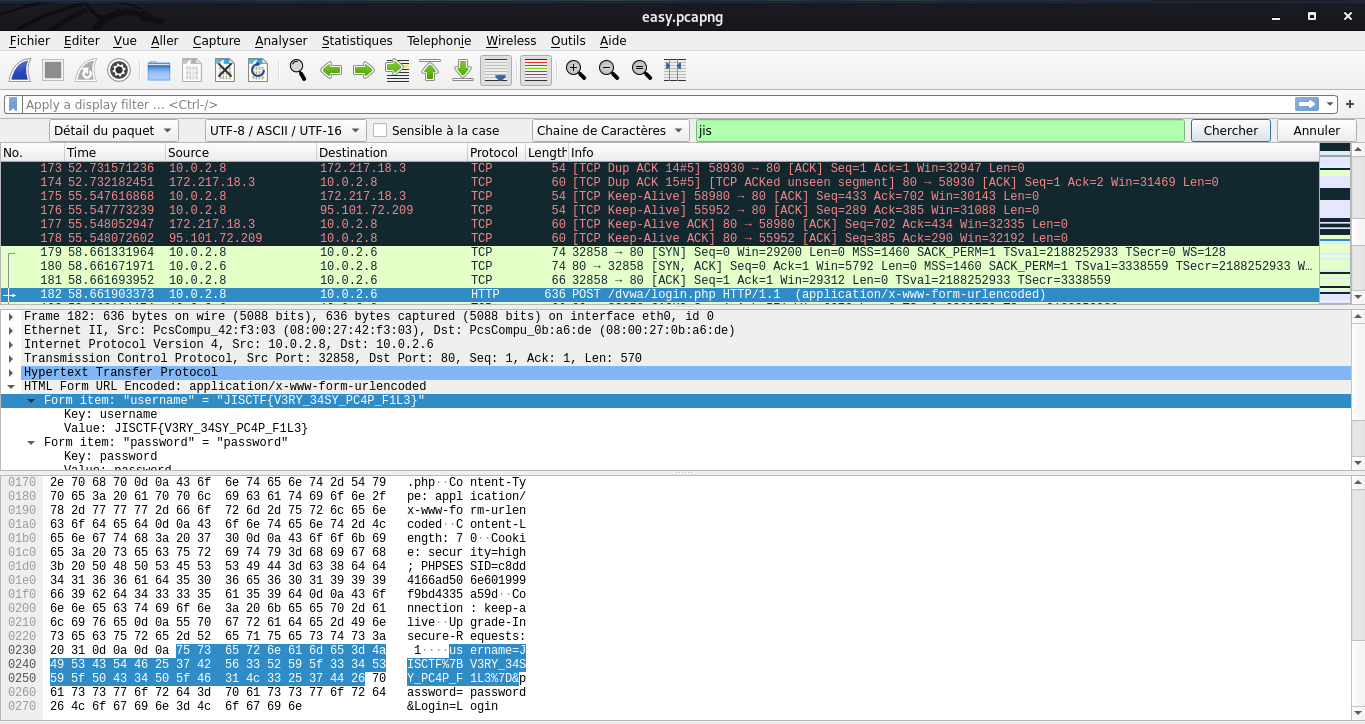
Task: Open the Fichier menu
Action: coord(29,40)
